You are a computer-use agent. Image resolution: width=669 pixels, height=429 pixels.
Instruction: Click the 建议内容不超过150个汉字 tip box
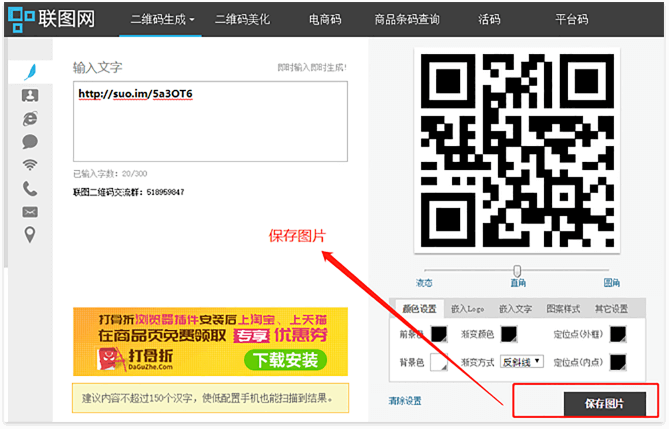click(210, 398)
